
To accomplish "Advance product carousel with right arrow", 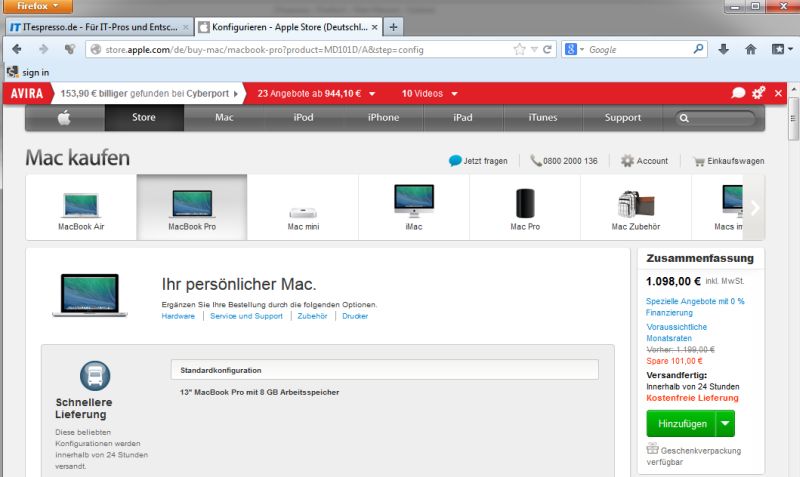I will (x=755, y=208).
